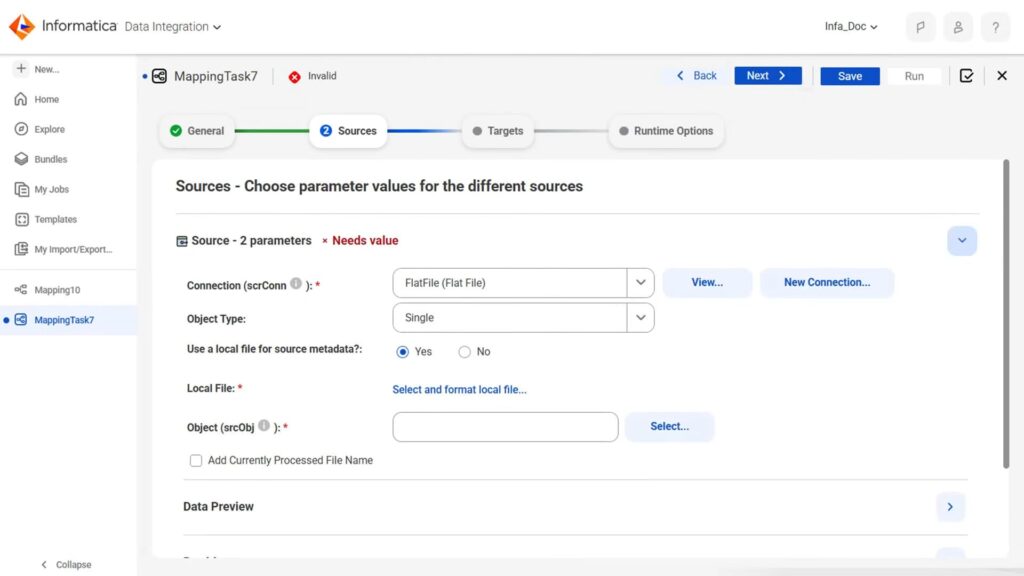Open Explore in the sidebar
This screenshot has height=576, width=1024.
point(40,129)
